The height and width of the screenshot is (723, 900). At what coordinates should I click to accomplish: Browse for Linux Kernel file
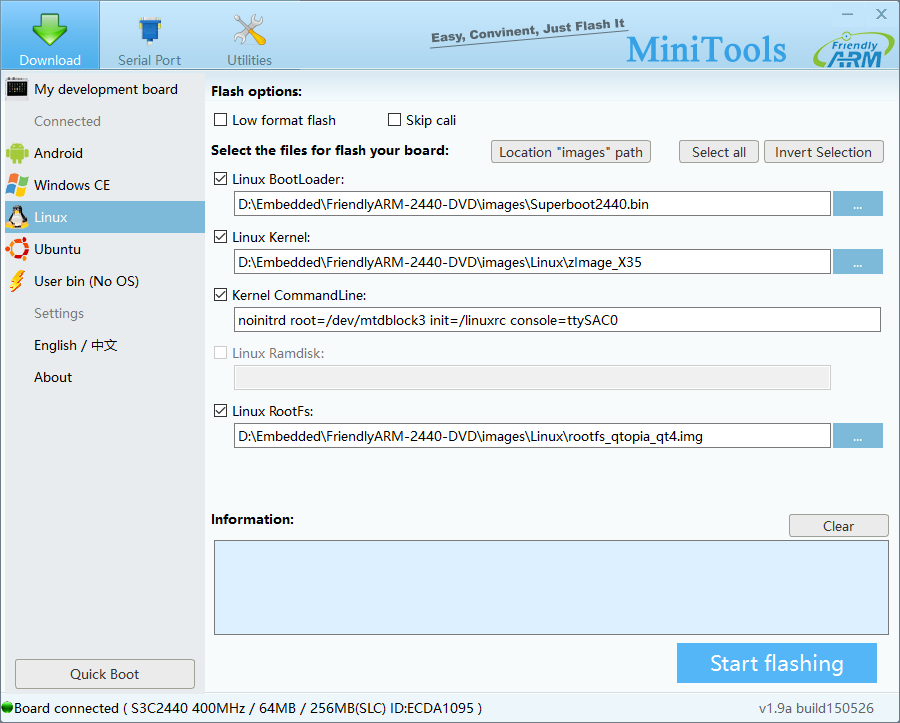click(858, 262)
